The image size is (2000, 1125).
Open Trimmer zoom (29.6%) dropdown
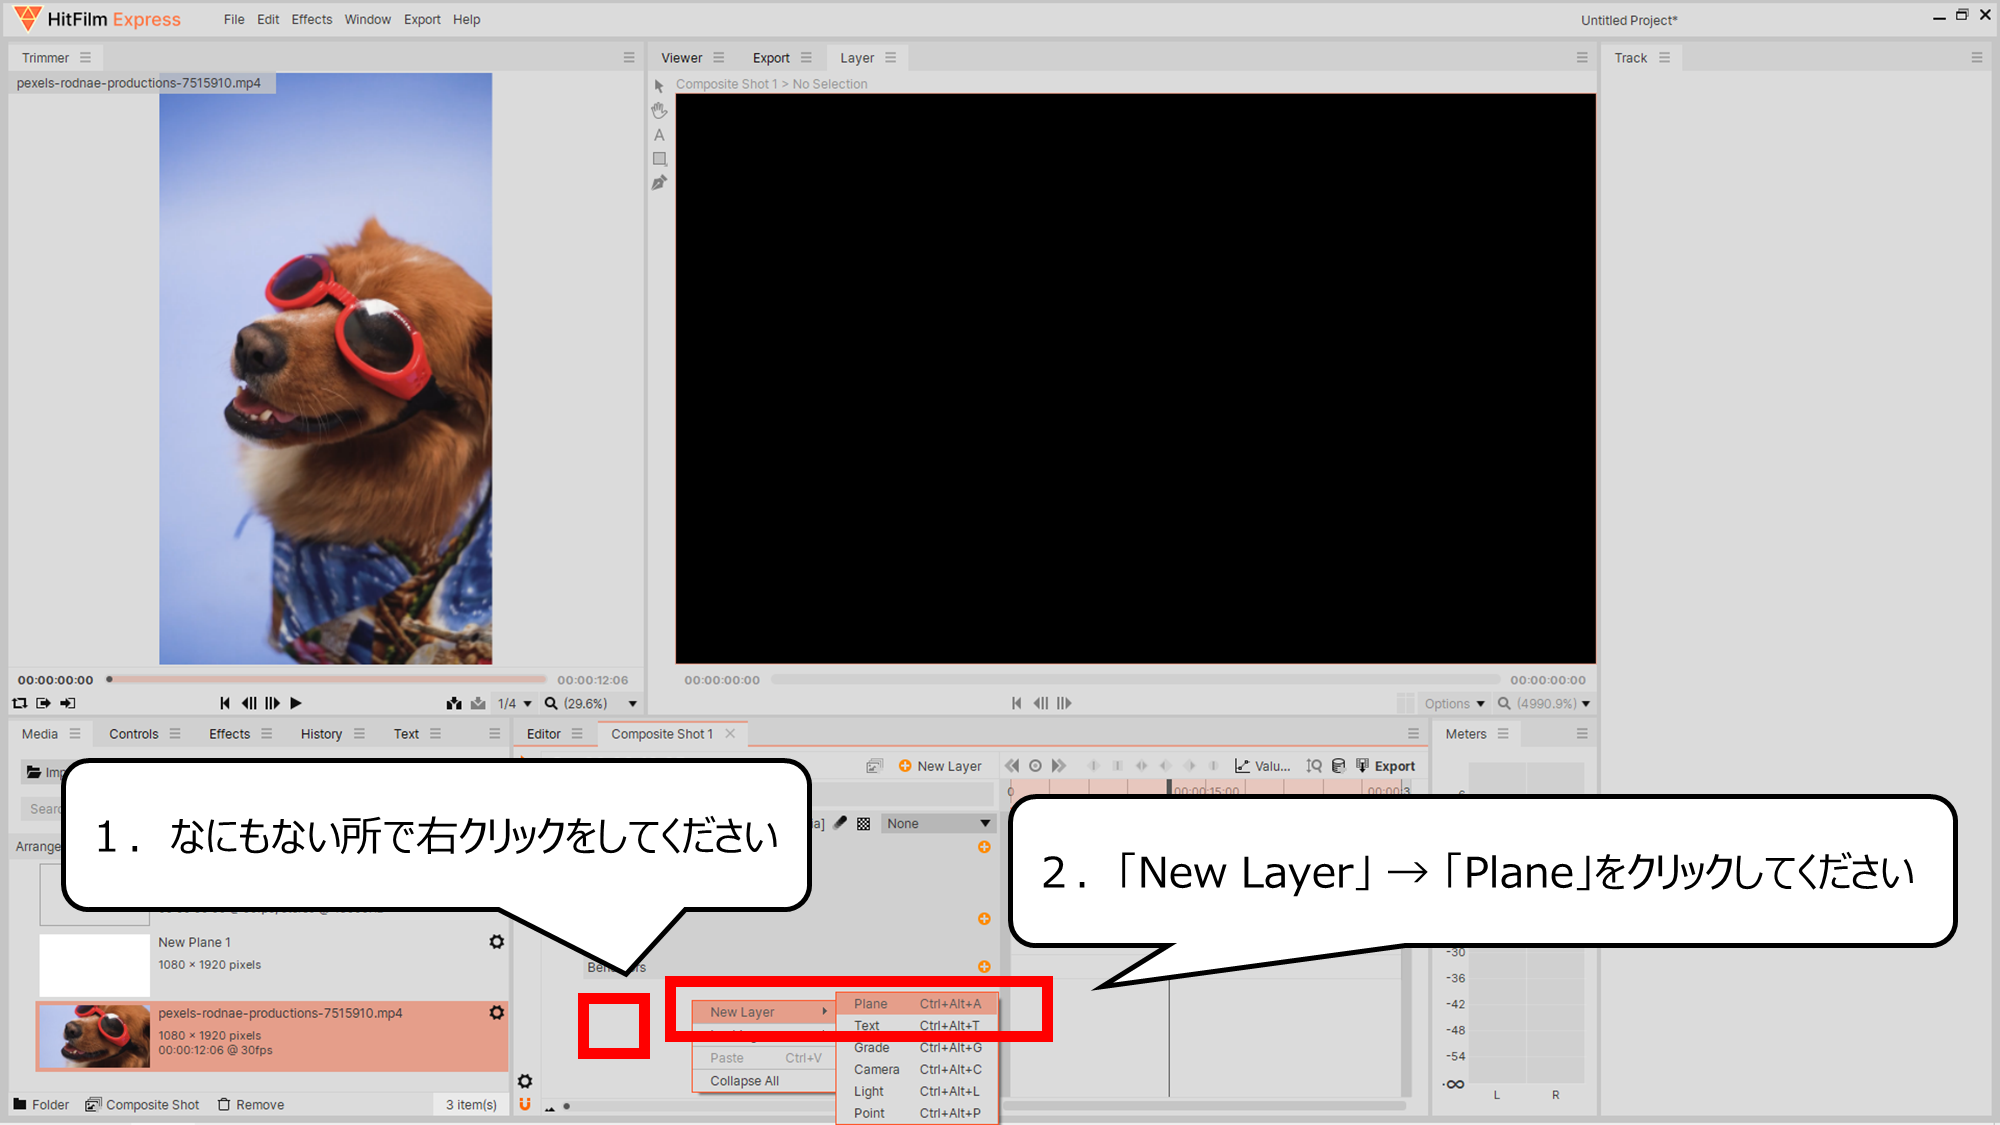(x=590, y=703)
